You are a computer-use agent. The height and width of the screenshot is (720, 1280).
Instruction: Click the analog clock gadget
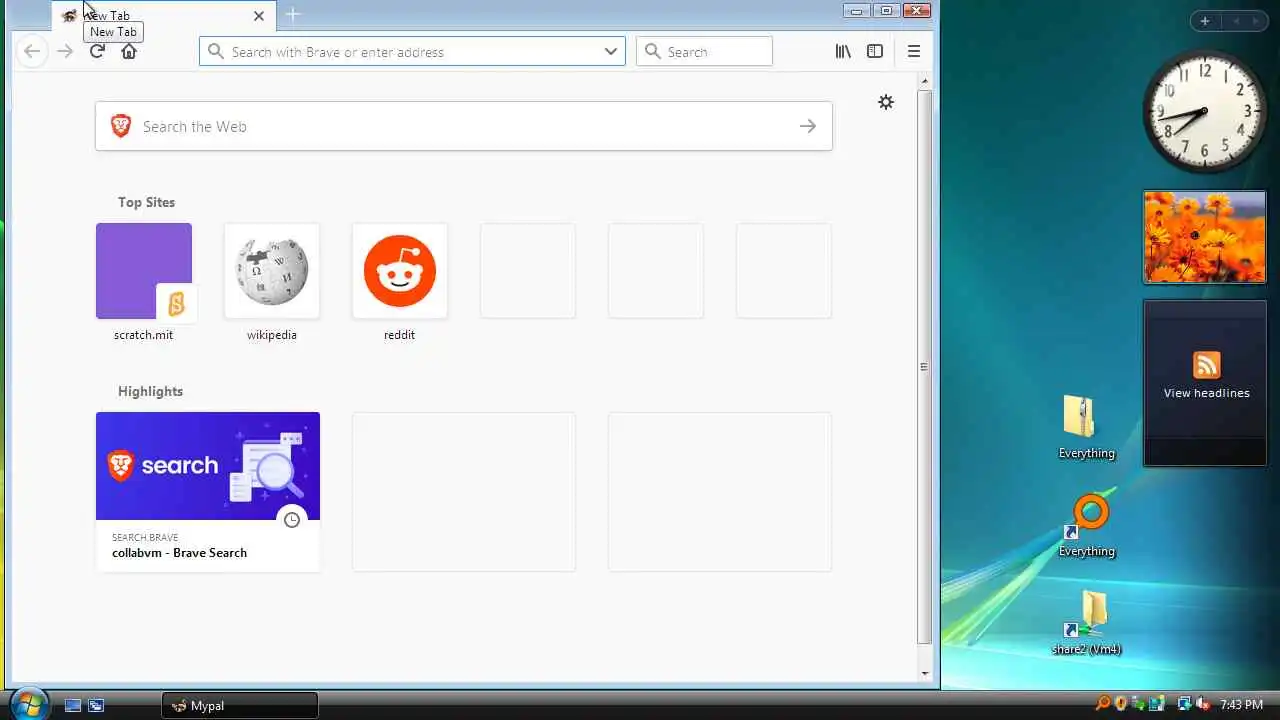click(1205, 112)
